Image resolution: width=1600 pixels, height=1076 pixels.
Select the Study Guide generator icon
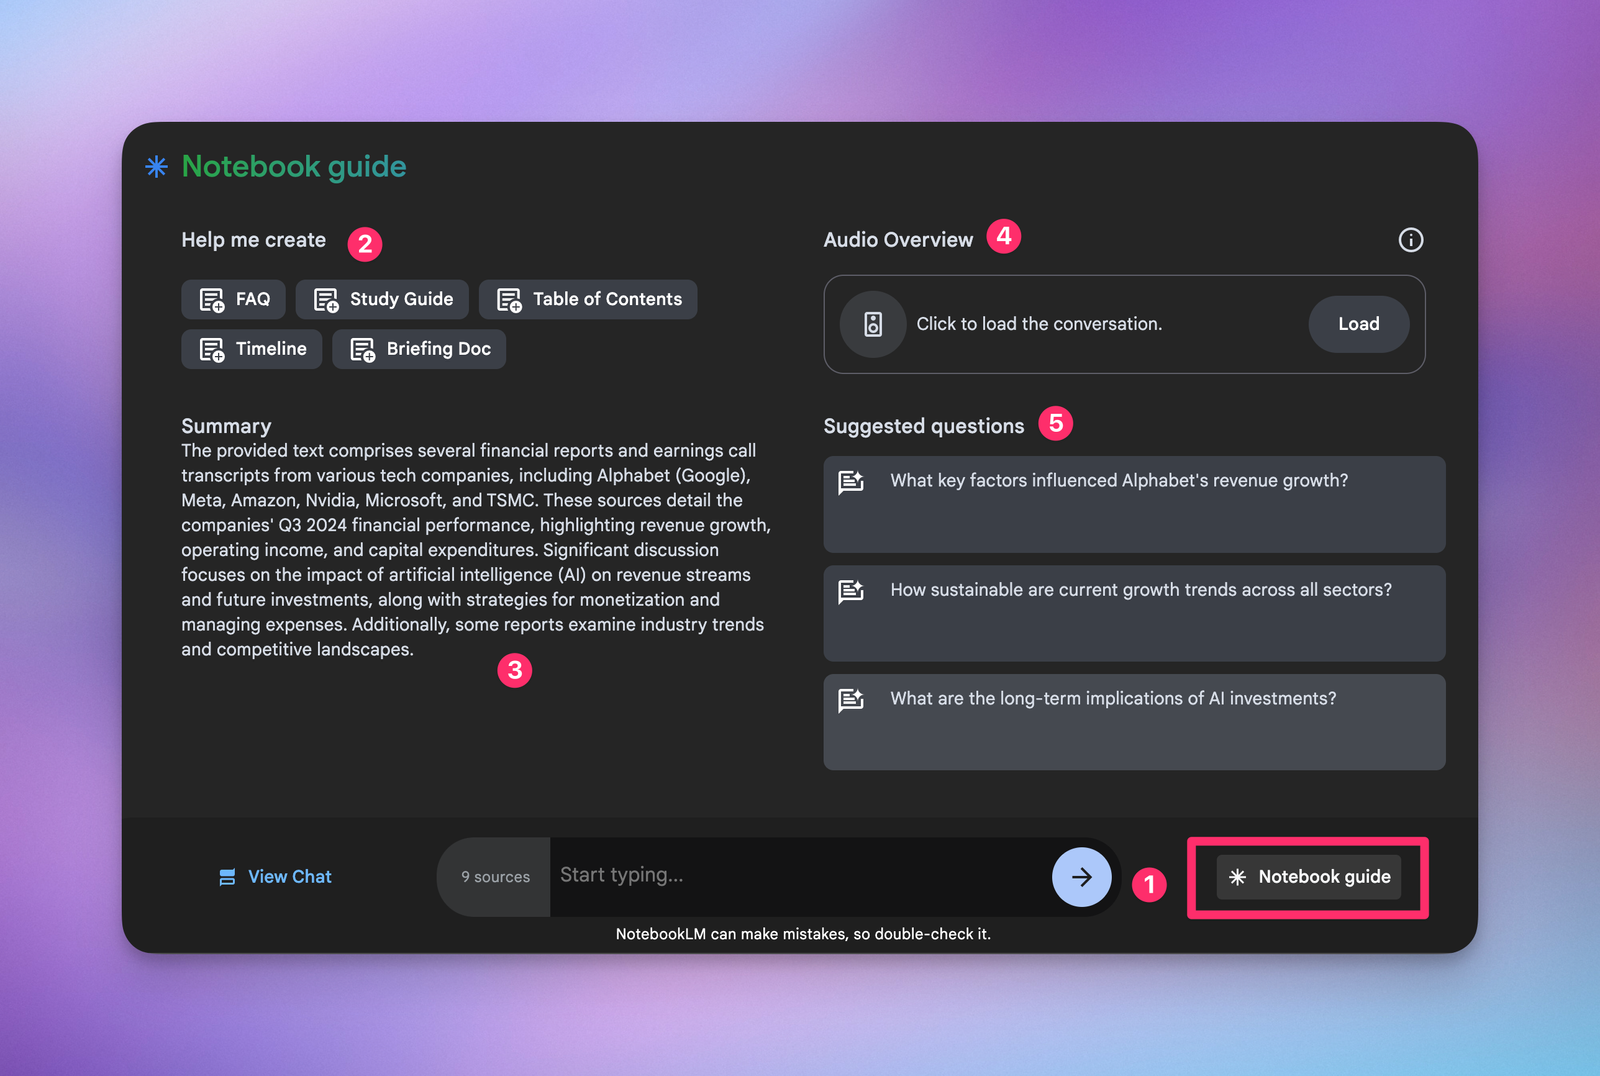tap(325, 299)
